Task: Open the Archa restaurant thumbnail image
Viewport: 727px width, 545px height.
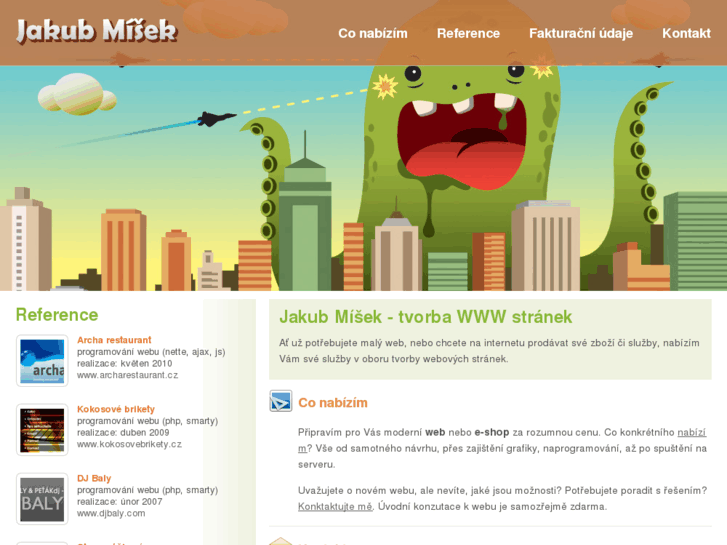Action: click(x=42, y=361)
